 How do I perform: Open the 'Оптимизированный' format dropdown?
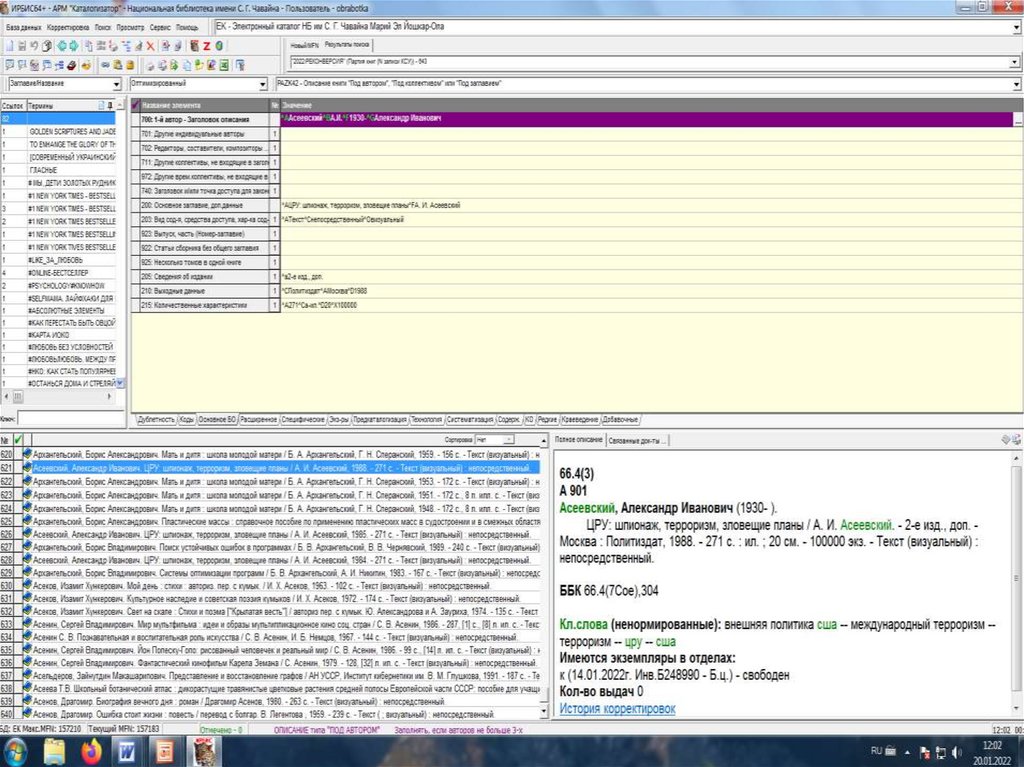pyautogui.click(x=263, y=84)
